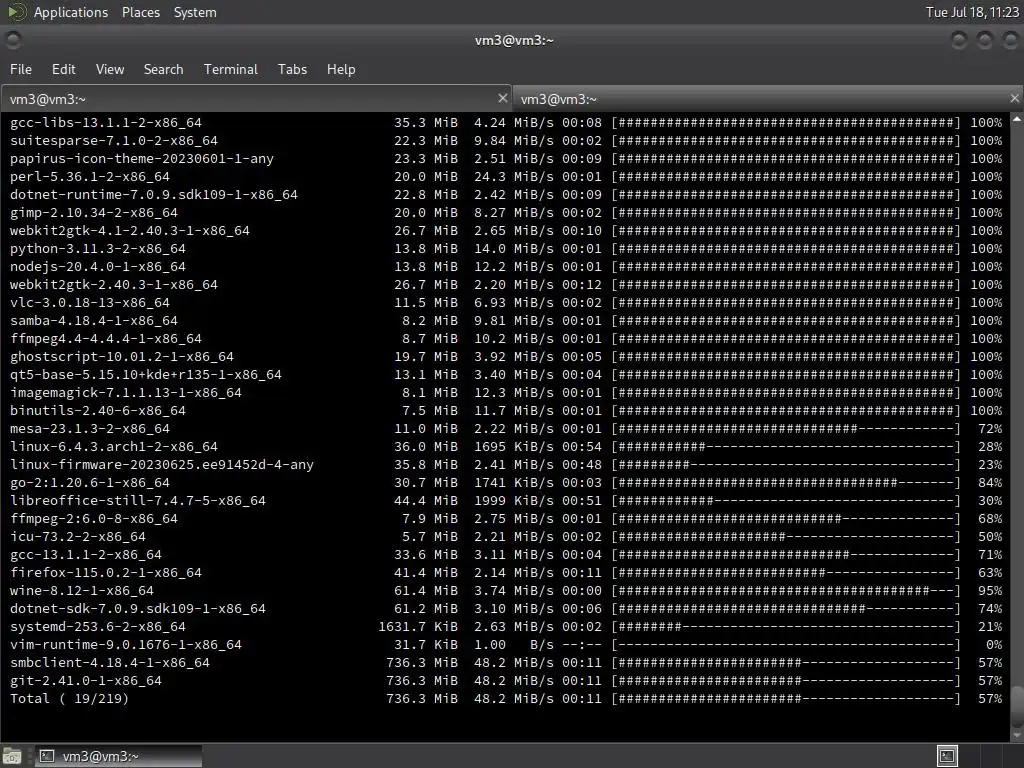Open the File menu in terminal
The width and height of the screenshot is (1024, 768).
coord(21,69)
